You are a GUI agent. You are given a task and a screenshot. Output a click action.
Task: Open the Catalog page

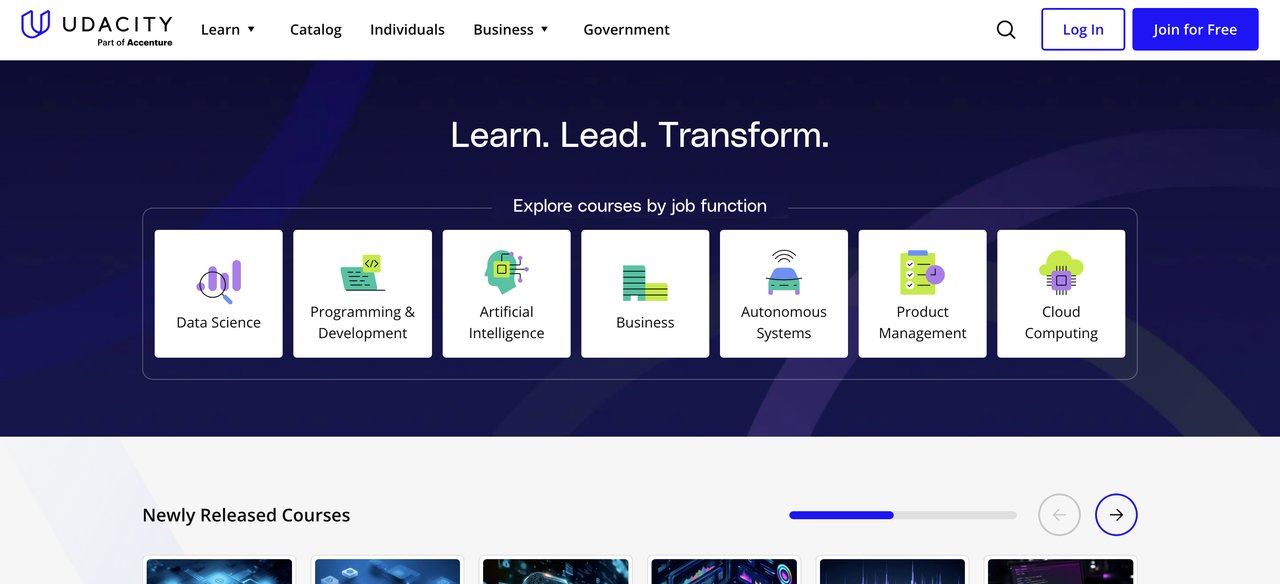click(316, 30)
